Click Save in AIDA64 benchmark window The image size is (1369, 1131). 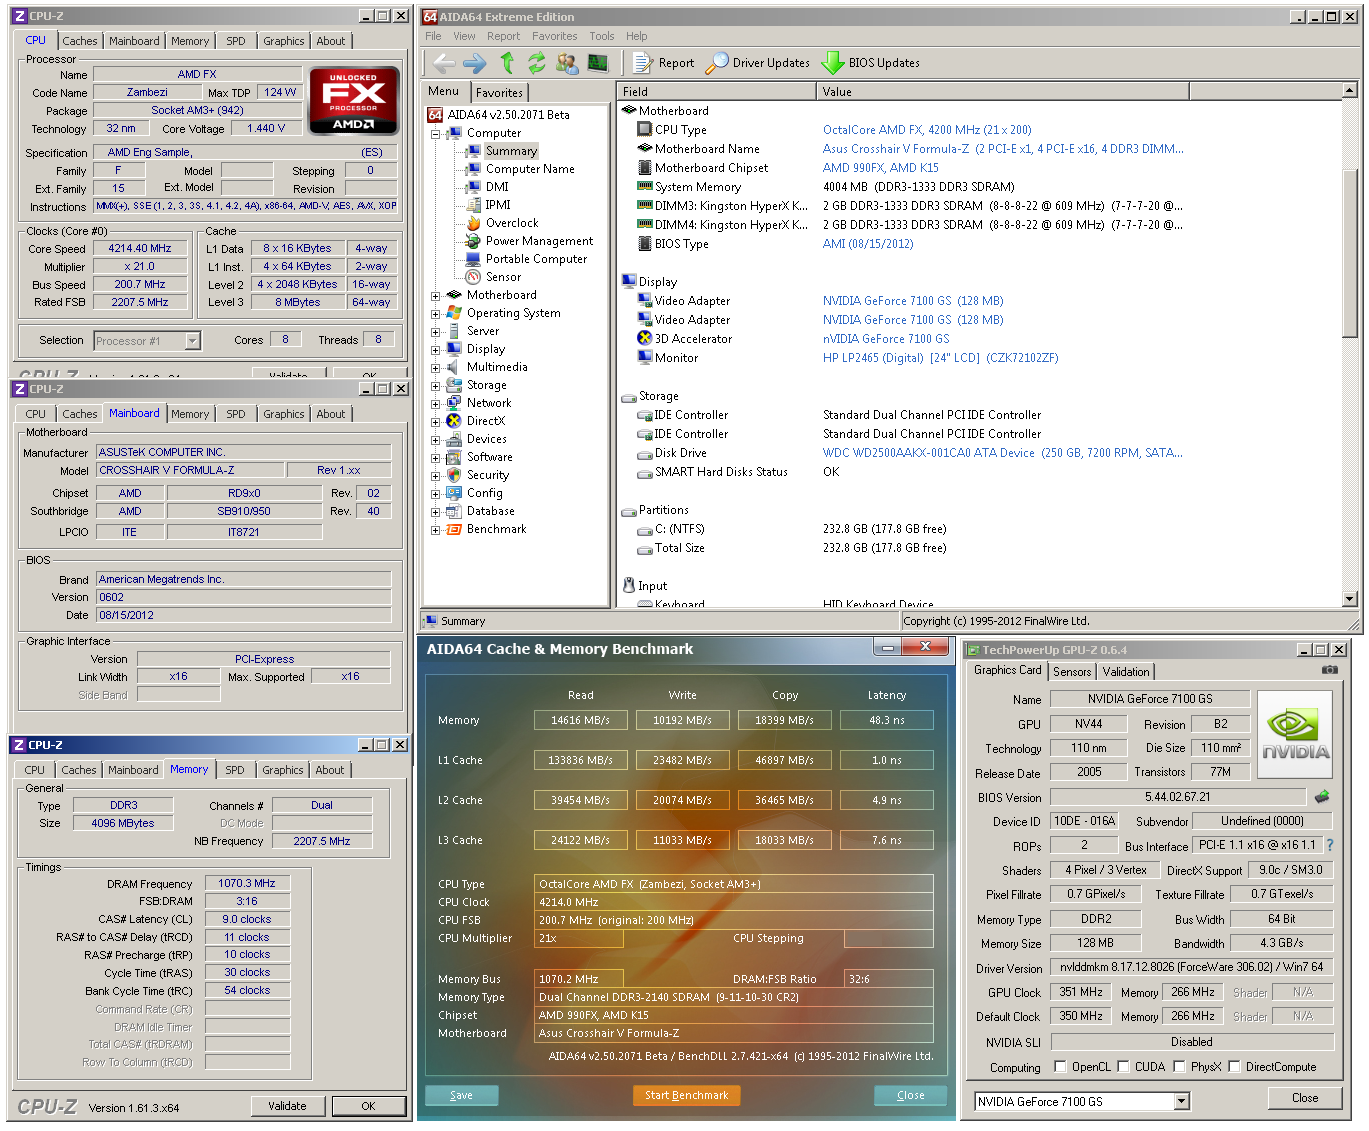[461, 1095]
